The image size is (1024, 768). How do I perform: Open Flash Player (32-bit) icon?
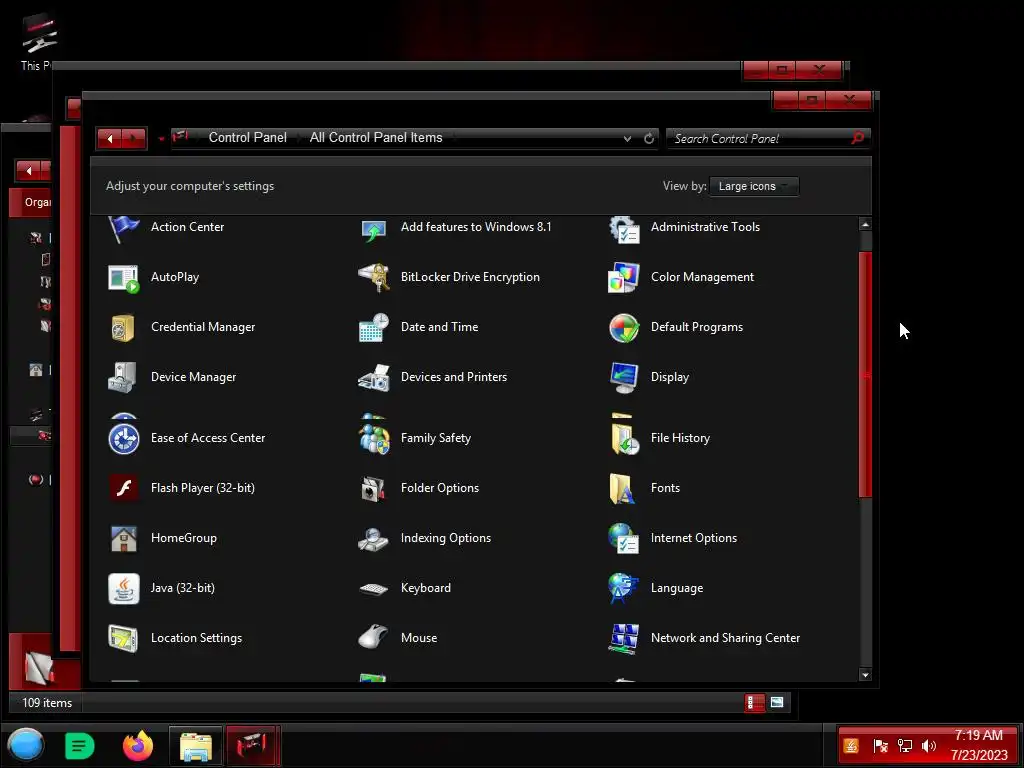123,488
